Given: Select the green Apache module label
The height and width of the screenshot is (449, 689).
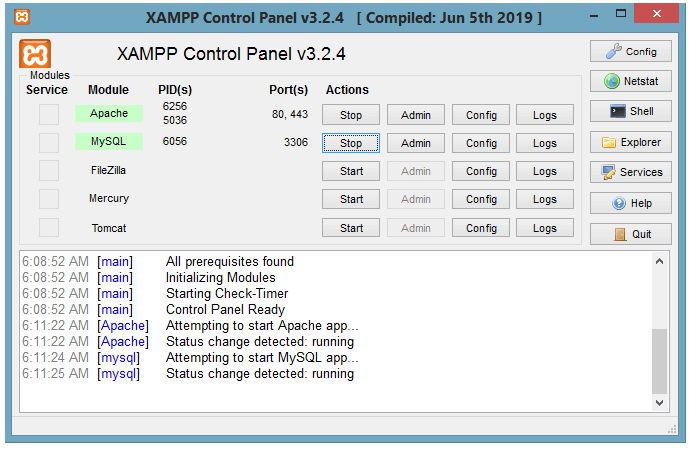Looking at the screenshot, I should point(109,113).
